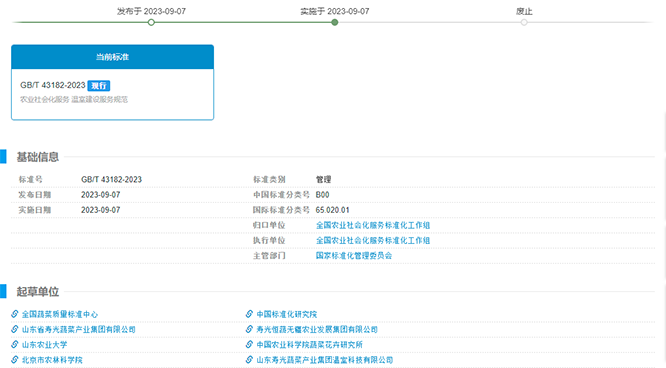
Task: Click the 废止 timeline node
Action: point(524,22)
